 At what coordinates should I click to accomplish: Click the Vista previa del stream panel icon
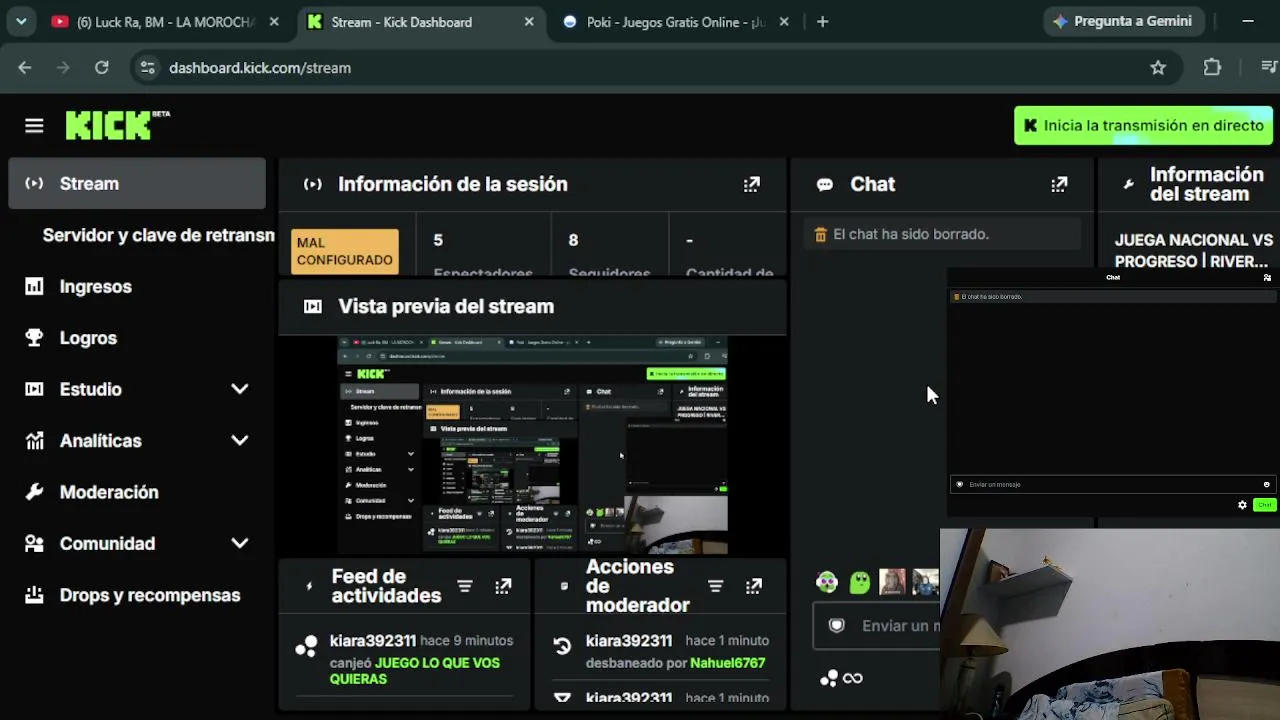[x=313, y=307]
